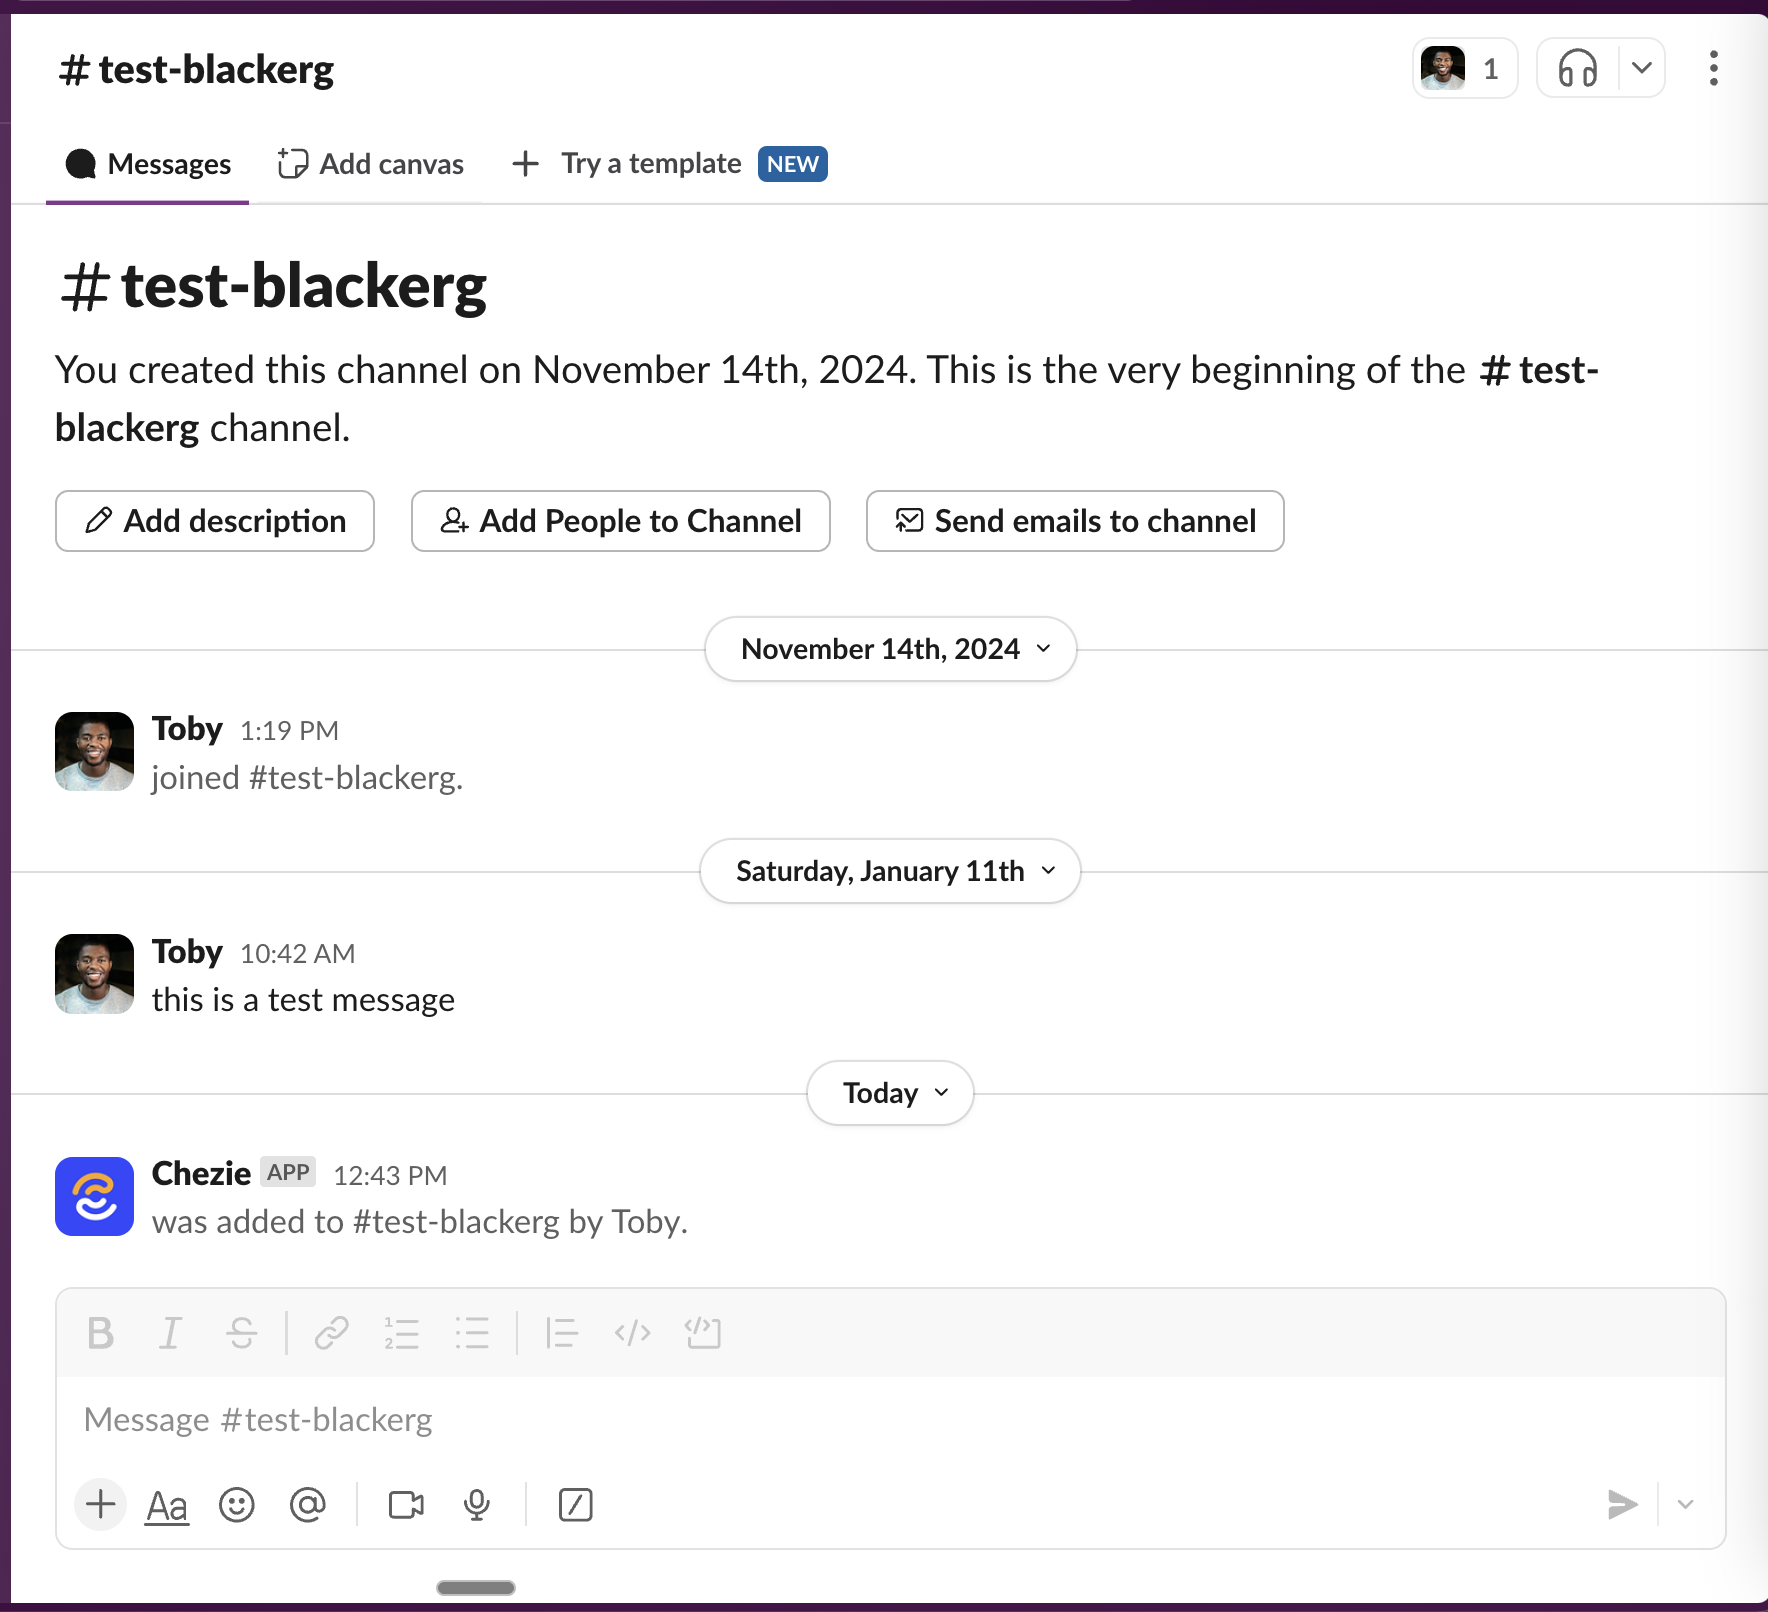1768x1612 pixels.
Task: Switch to the Messages tab
Action: coord(148,164)
